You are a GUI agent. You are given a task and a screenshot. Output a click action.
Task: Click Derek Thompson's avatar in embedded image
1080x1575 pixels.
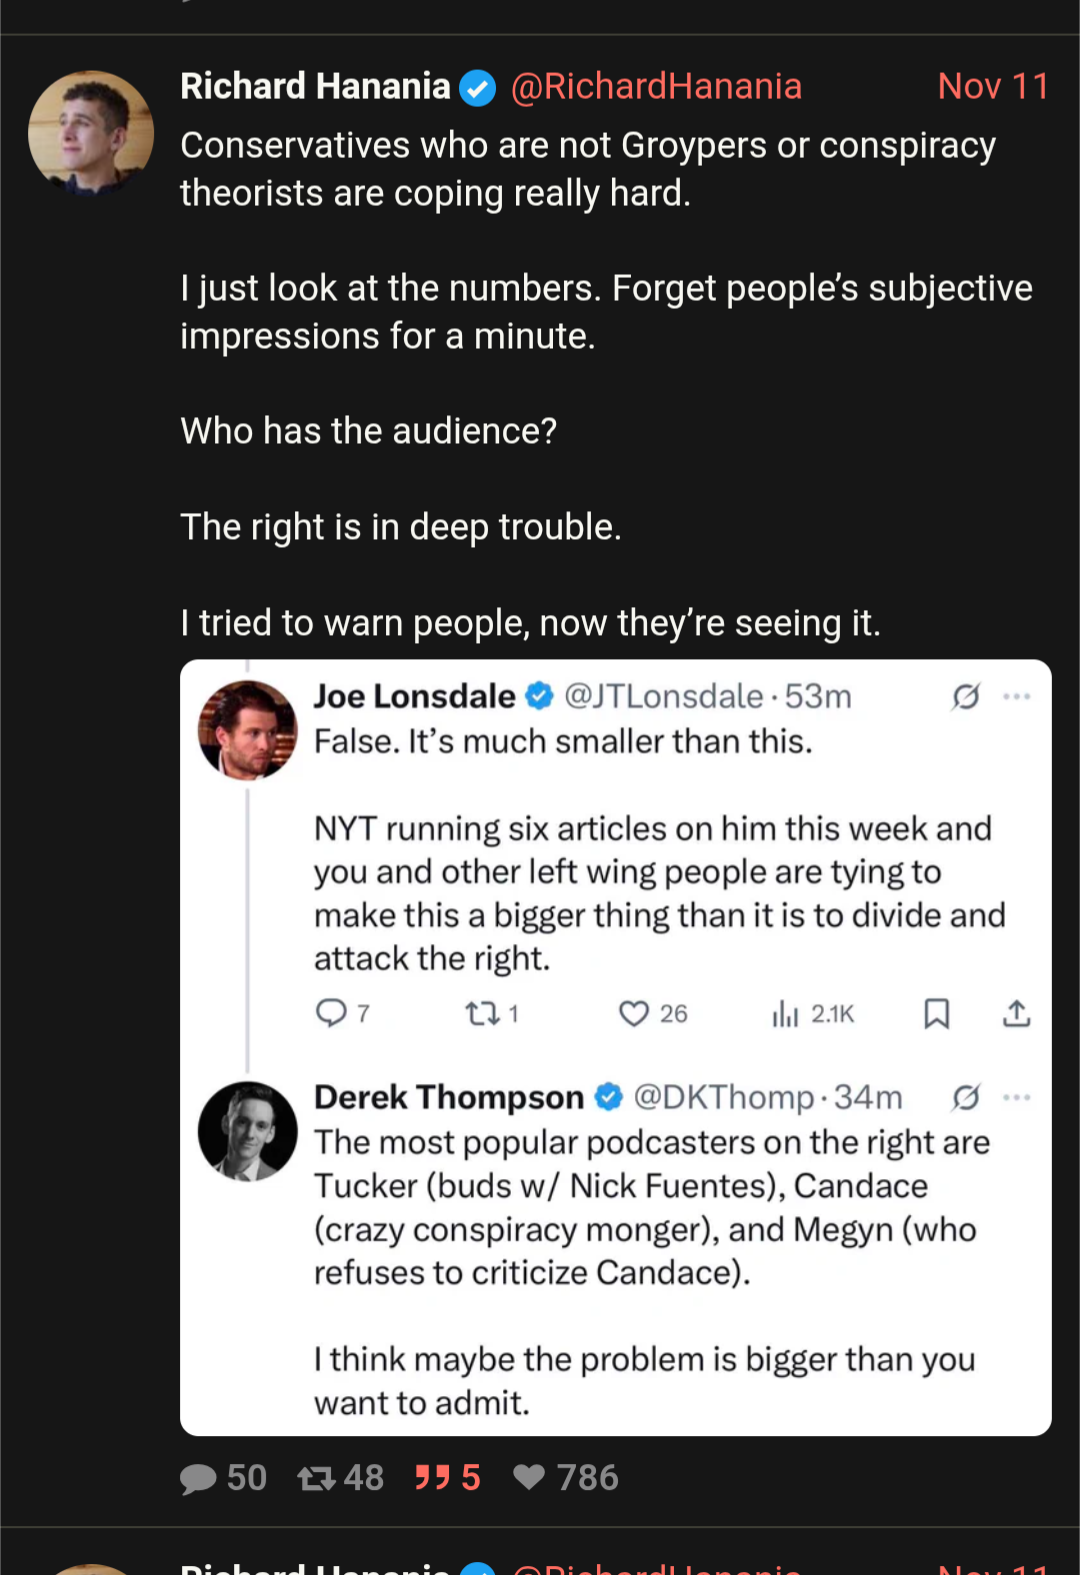pyautogui.click(x=248, y=1131)
